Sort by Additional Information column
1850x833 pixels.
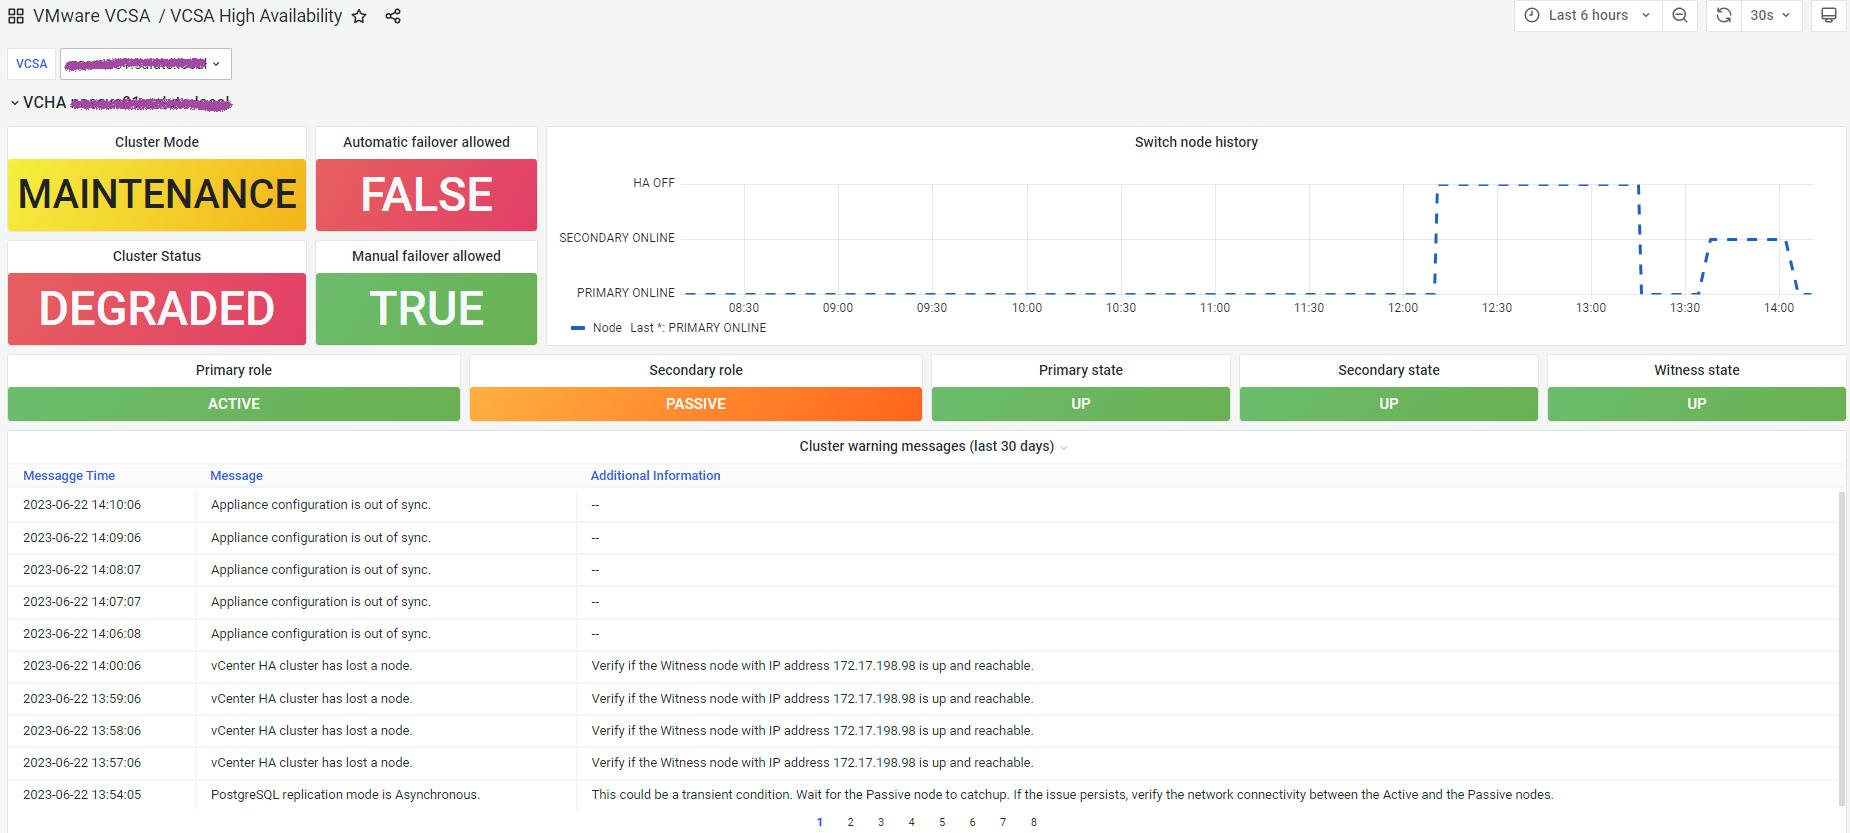point(655,476)
